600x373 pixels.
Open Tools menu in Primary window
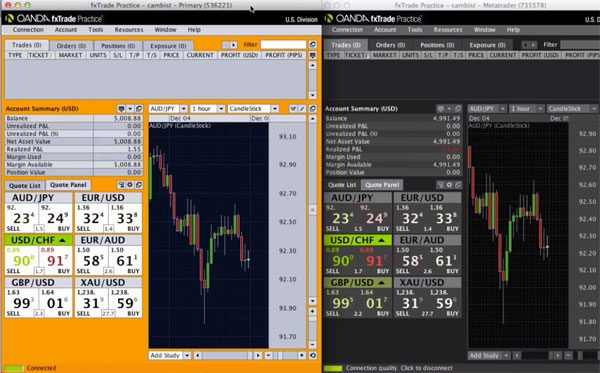(x=96, y=29)
